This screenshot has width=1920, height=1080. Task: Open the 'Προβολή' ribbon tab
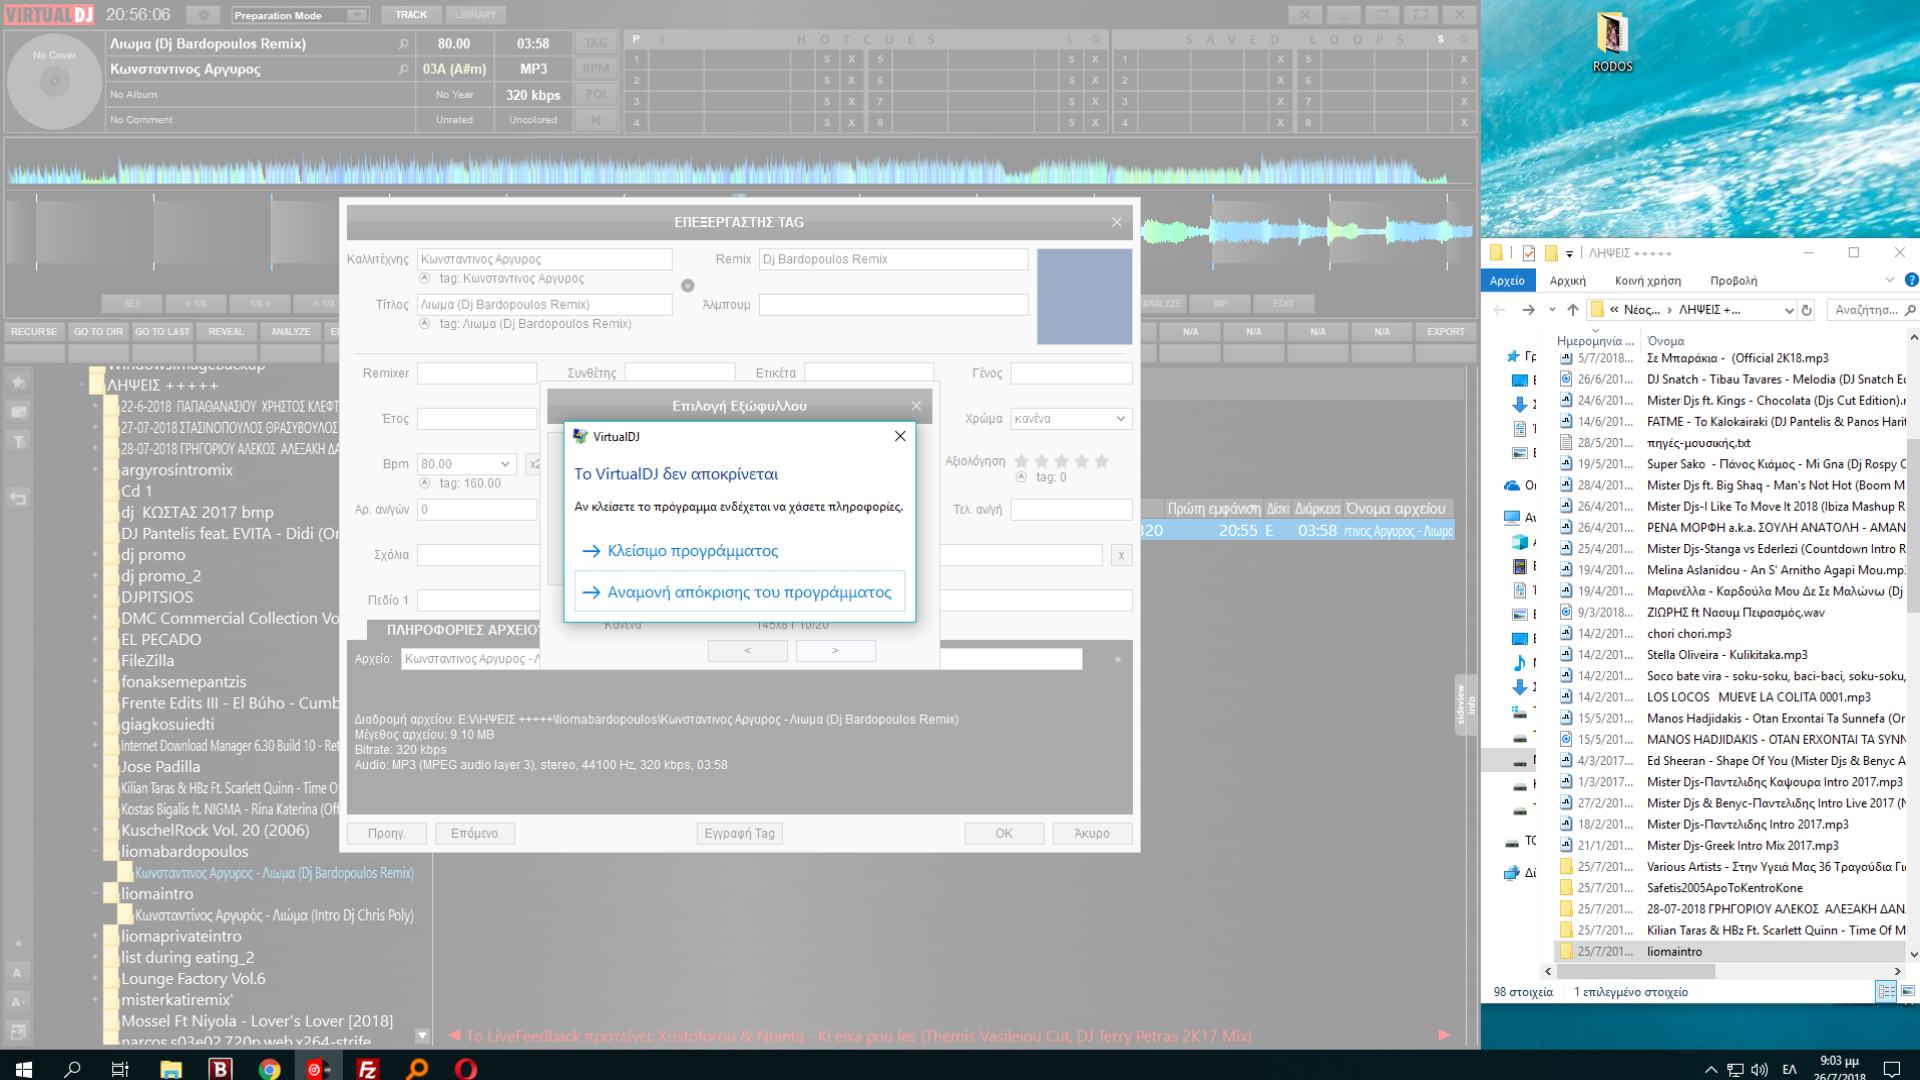(x=1733, y=281)
